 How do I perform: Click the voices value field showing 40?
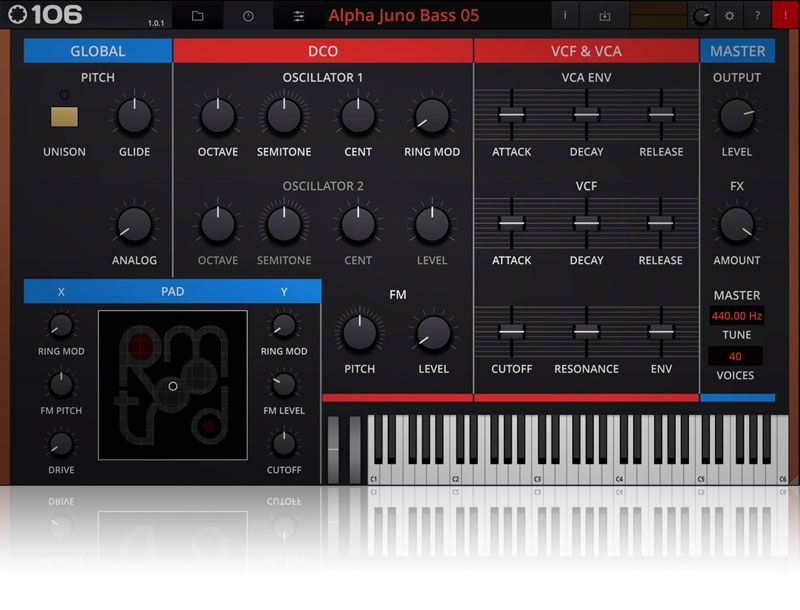pyautogui.click(x=736, y=356)
